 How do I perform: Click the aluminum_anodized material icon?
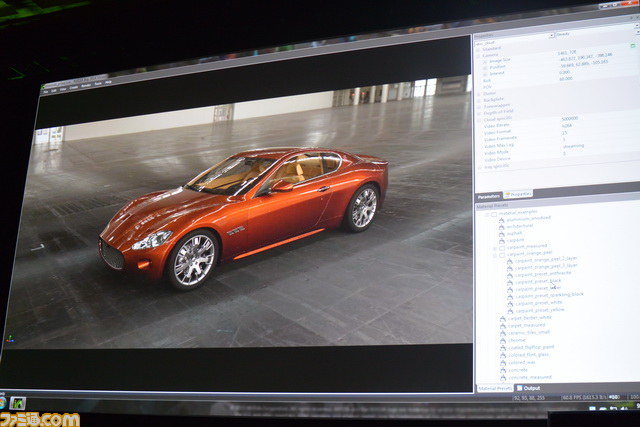pos(502,220)
